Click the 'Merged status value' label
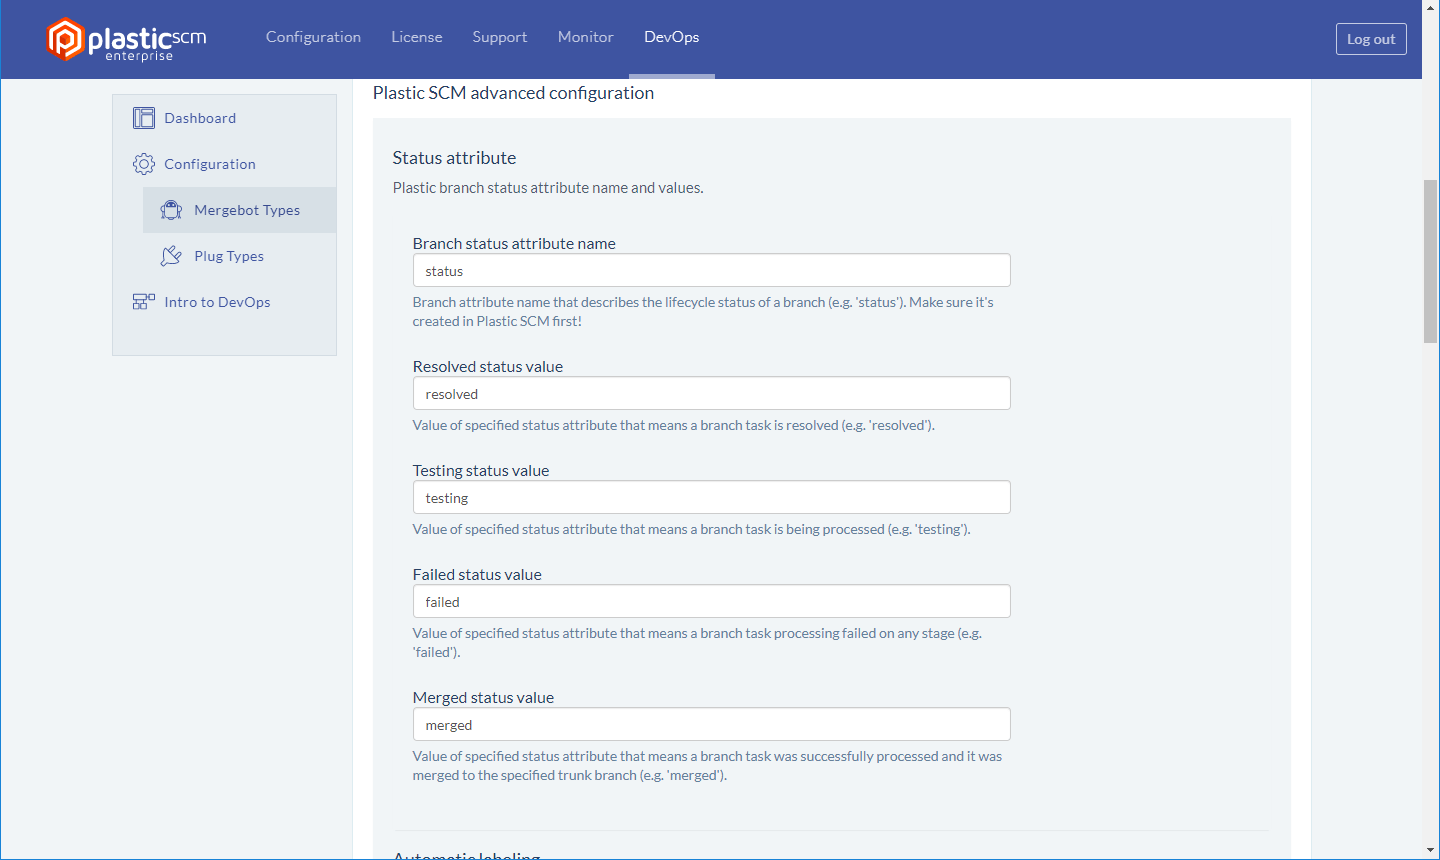 (483, 697)
